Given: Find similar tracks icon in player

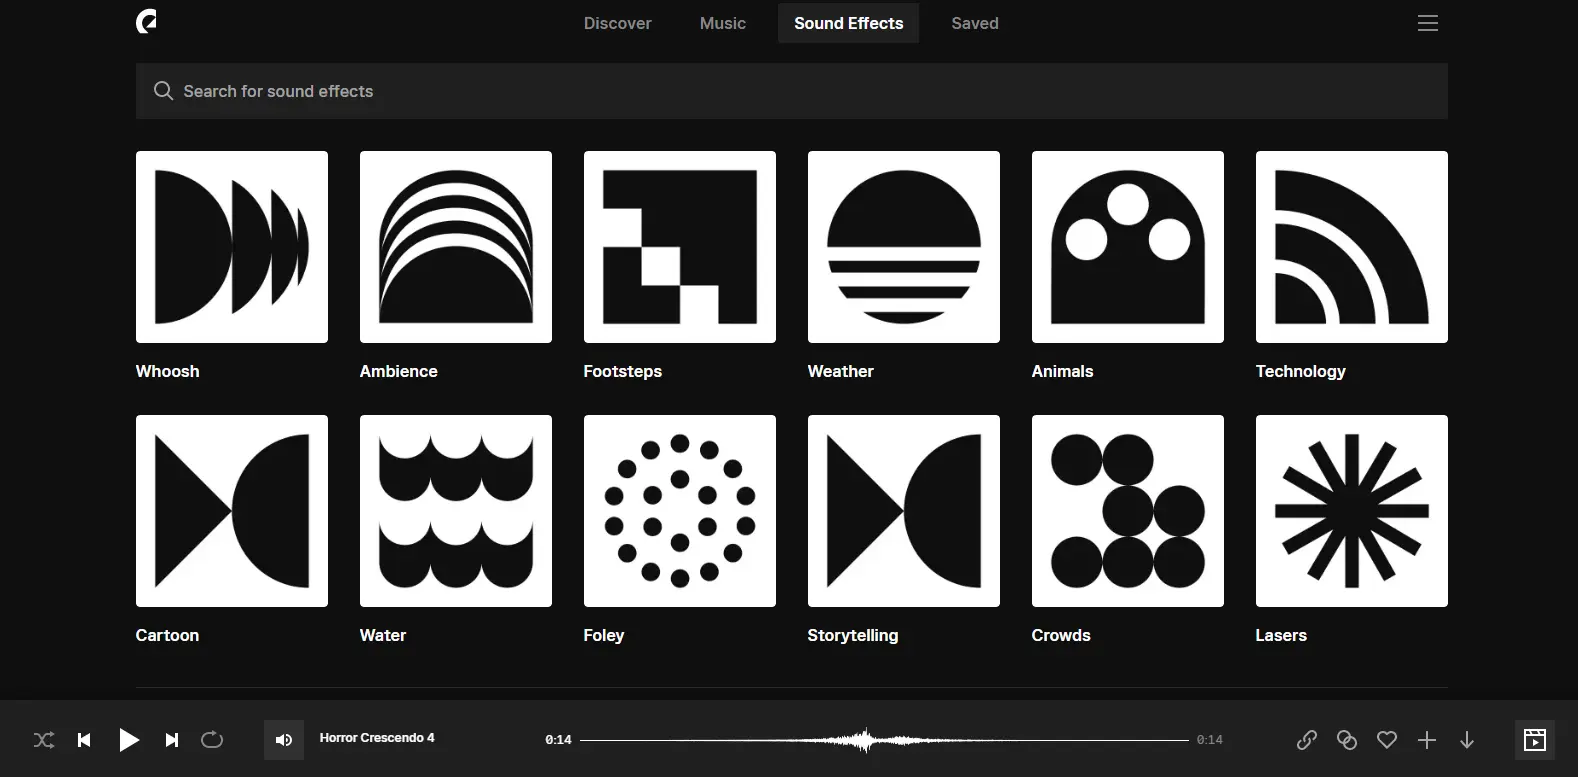Looking at the screenshot, I should pos(1347,740).
